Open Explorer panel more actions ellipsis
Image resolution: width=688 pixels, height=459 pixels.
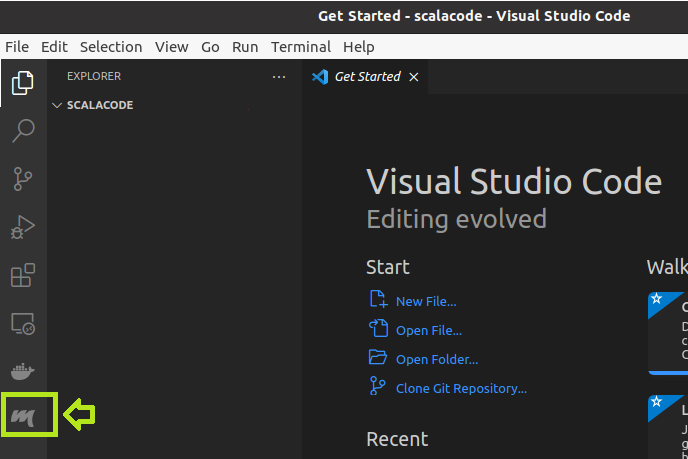(279, 76)
